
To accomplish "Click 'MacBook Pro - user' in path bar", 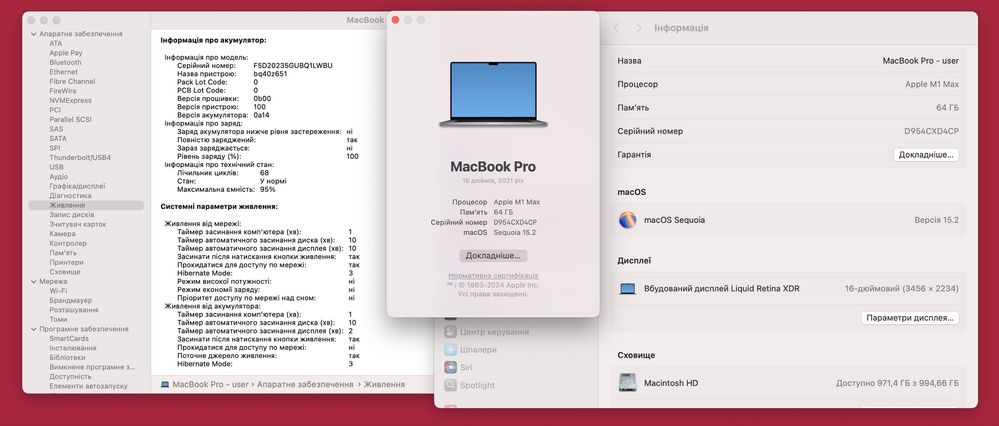I will [210, 385].
